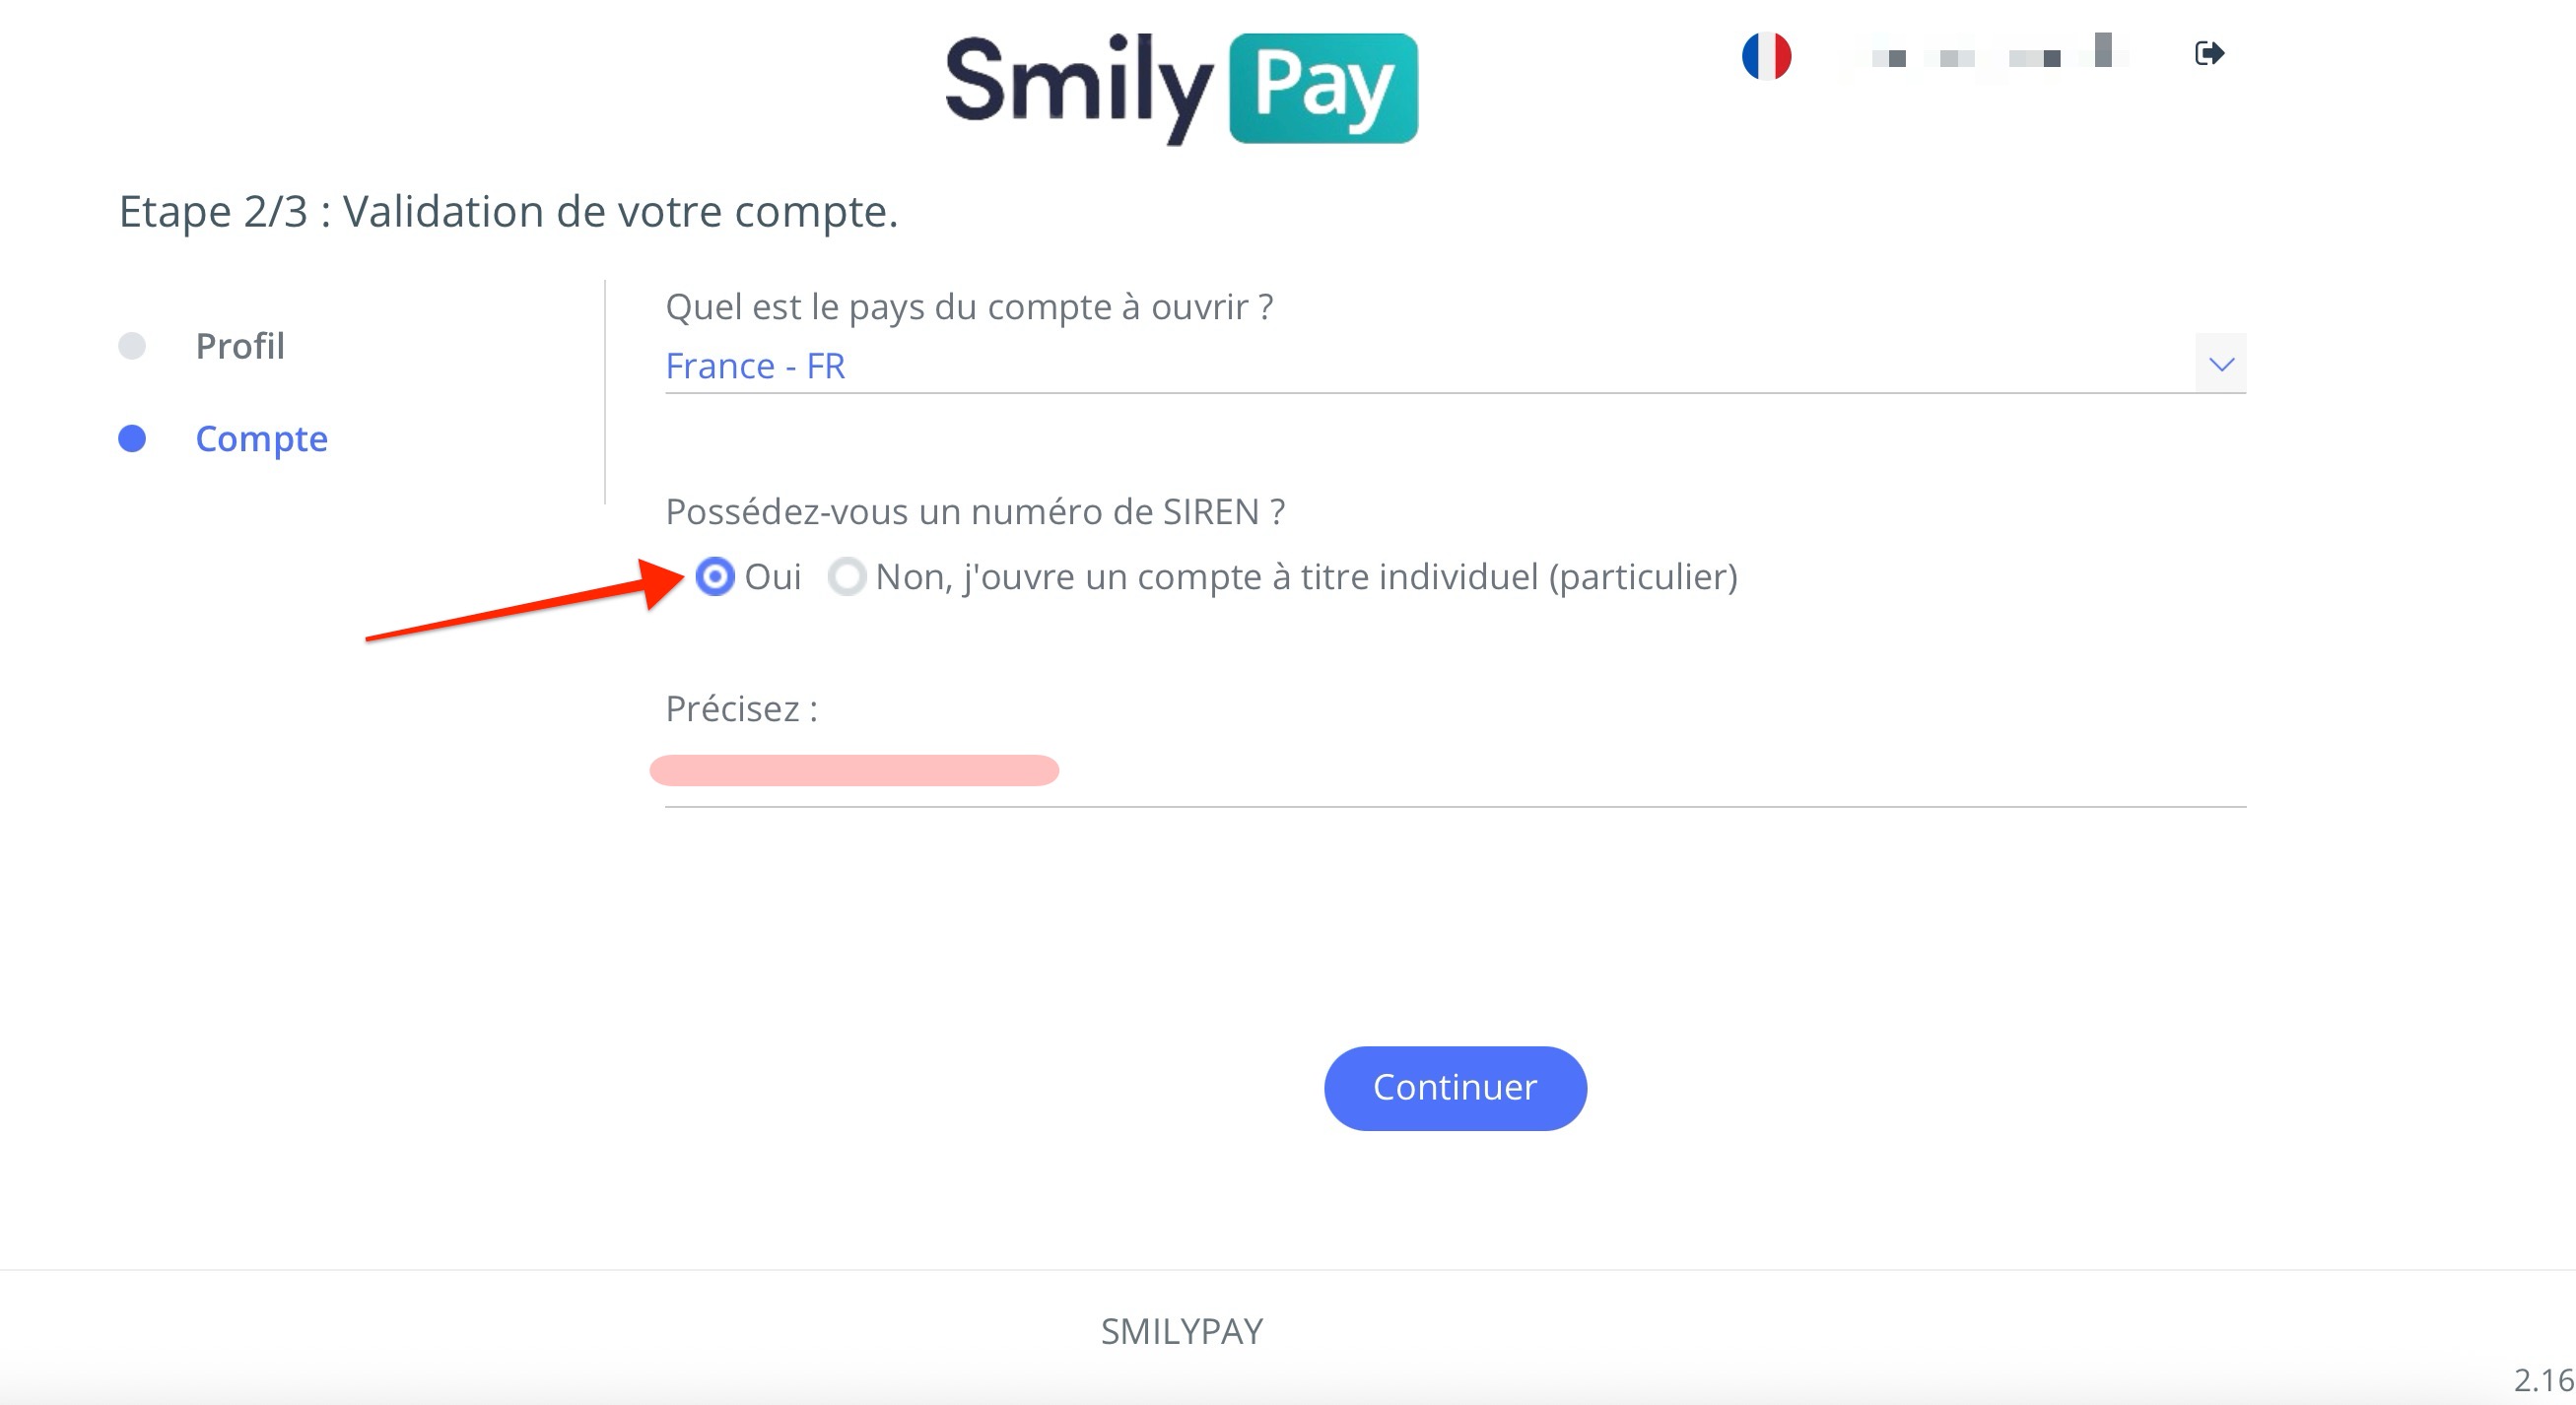
Task: Click the SIREN number question label
Action: point(975,512)
